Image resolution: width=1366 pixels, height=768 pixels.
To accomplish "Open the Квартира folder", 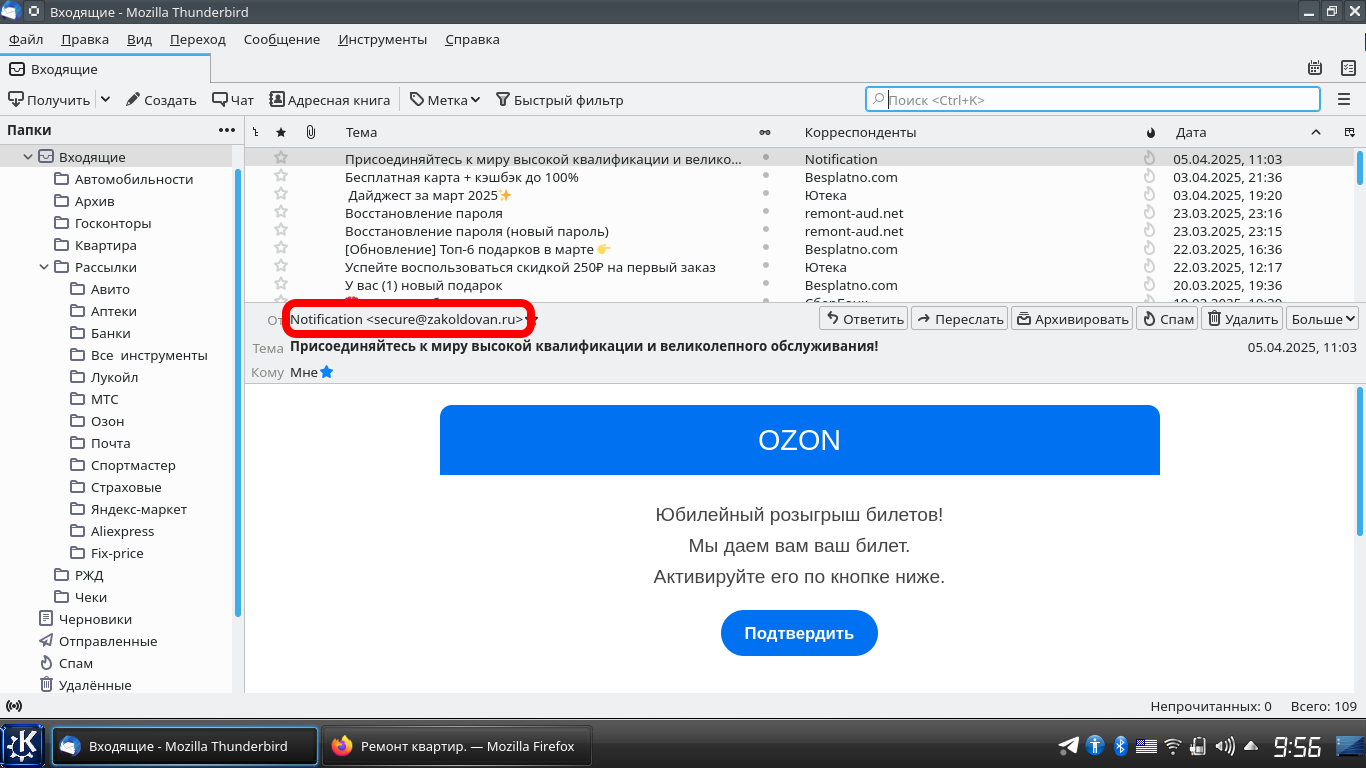I will [106, 245].
